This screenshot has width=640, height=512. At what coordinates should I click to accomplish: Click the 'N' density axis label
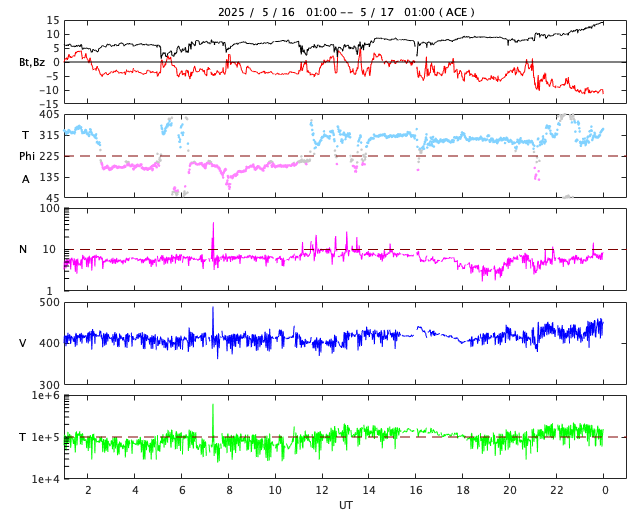23,249
